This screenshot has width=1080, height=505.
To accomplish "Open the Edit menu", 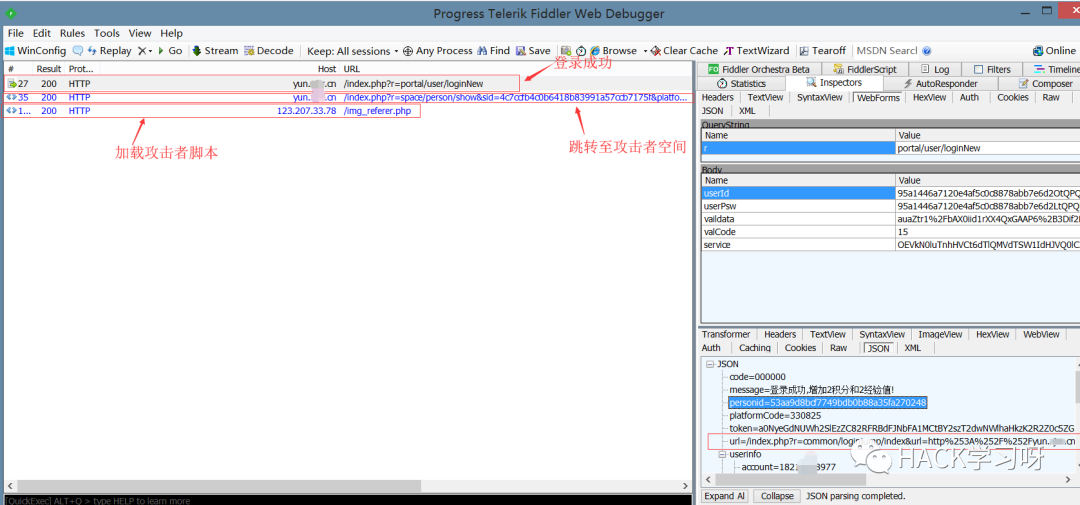I will (x=42, y=33).
